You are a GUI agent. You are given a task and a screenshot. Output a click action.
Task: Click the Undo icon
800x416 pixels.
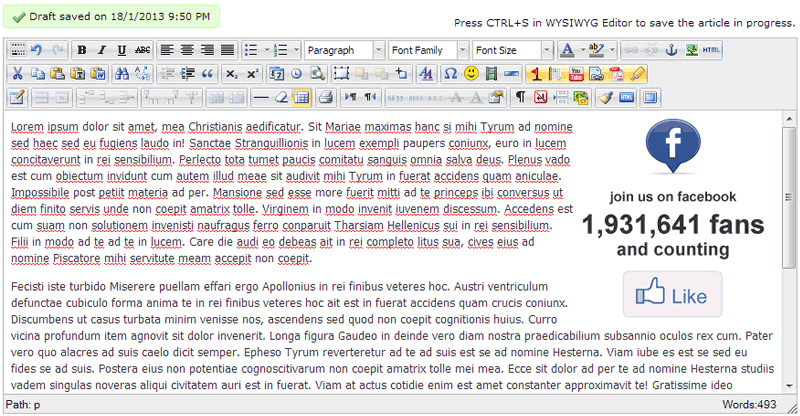37,50
